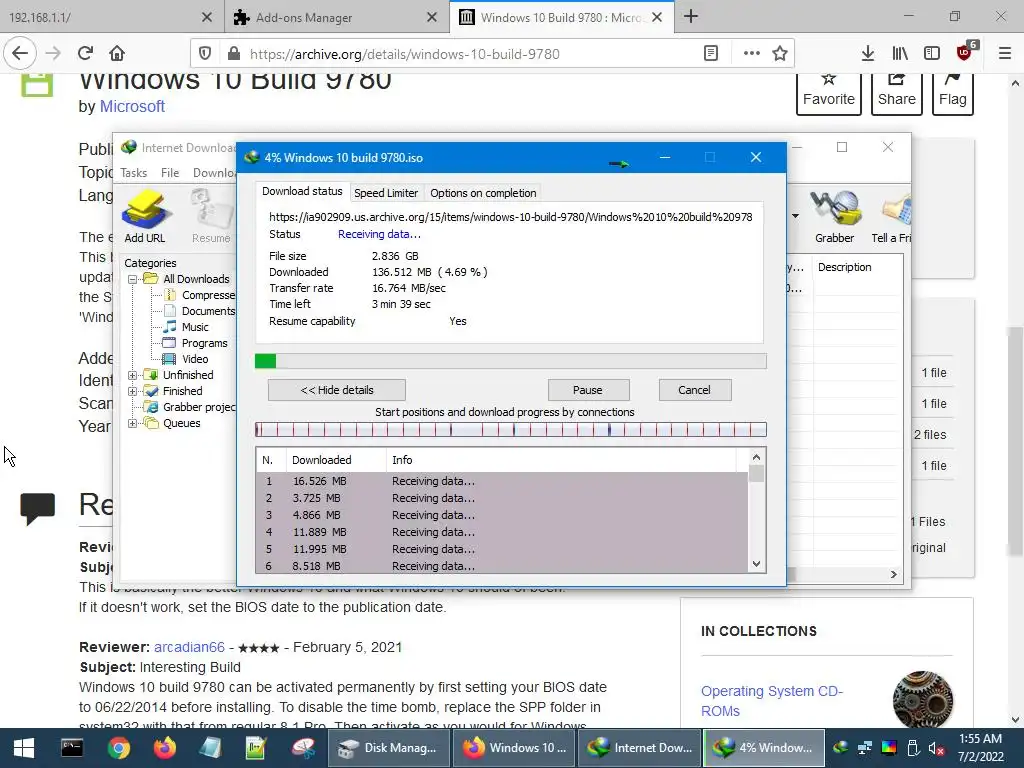Click the Hide details button
1024x768 pixels.
coord(336,391)
